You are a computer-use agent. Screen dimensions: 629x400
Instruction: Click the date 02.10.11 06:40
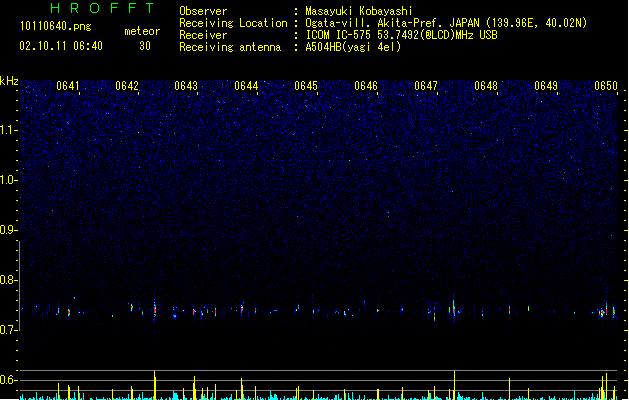pyautogui.click(x=61, y=46)
